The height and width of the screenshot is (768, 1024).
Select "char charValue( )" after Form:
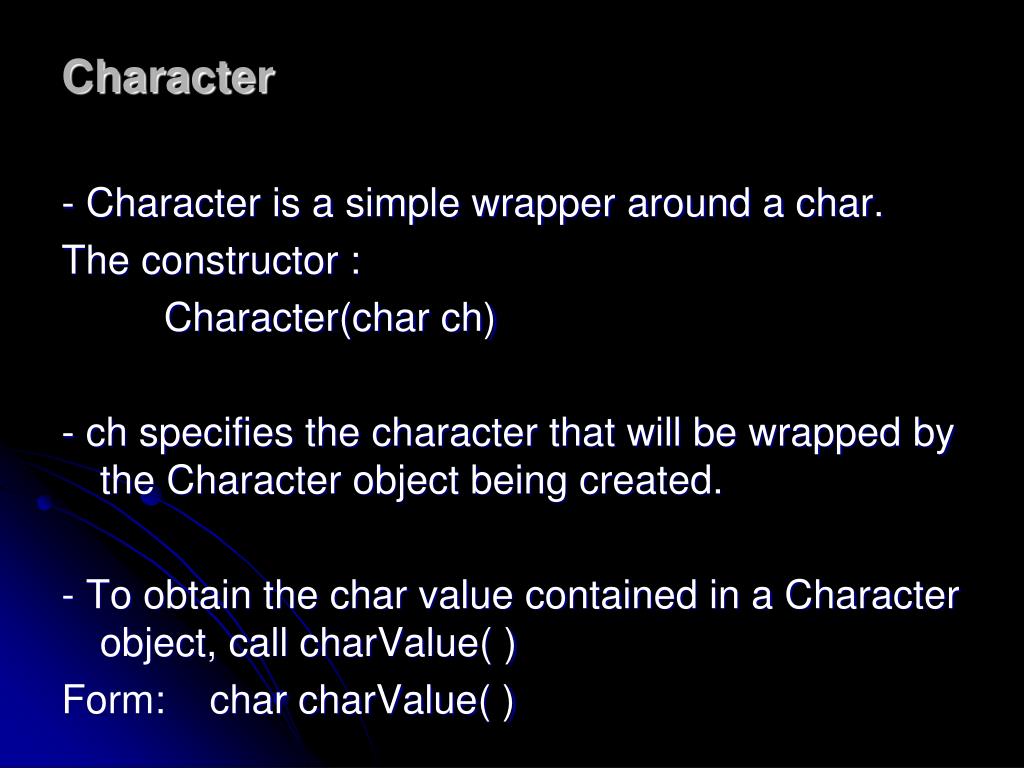362,701
